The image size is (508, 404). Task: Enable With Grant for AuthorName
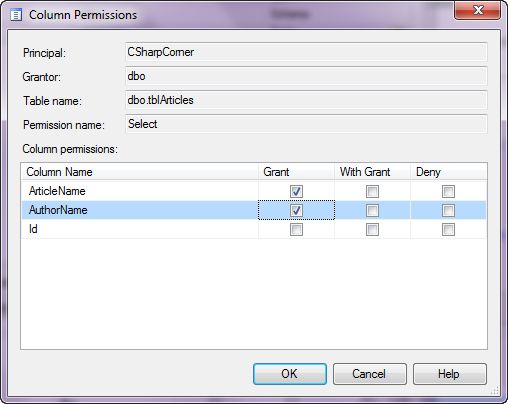point(372,210)
